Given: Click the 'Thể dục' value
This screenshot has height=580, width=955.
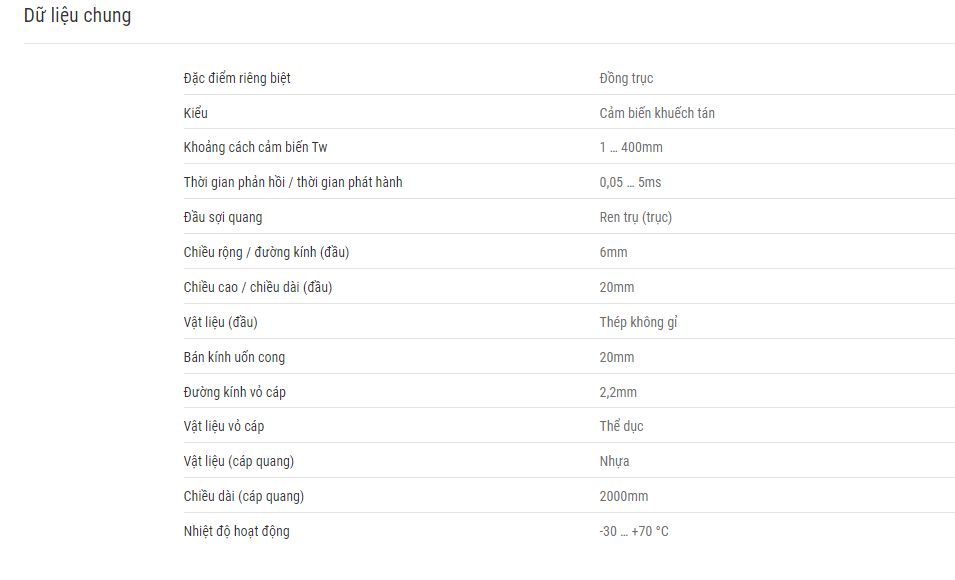Looking at the screenshot, I should pos(621,426).
